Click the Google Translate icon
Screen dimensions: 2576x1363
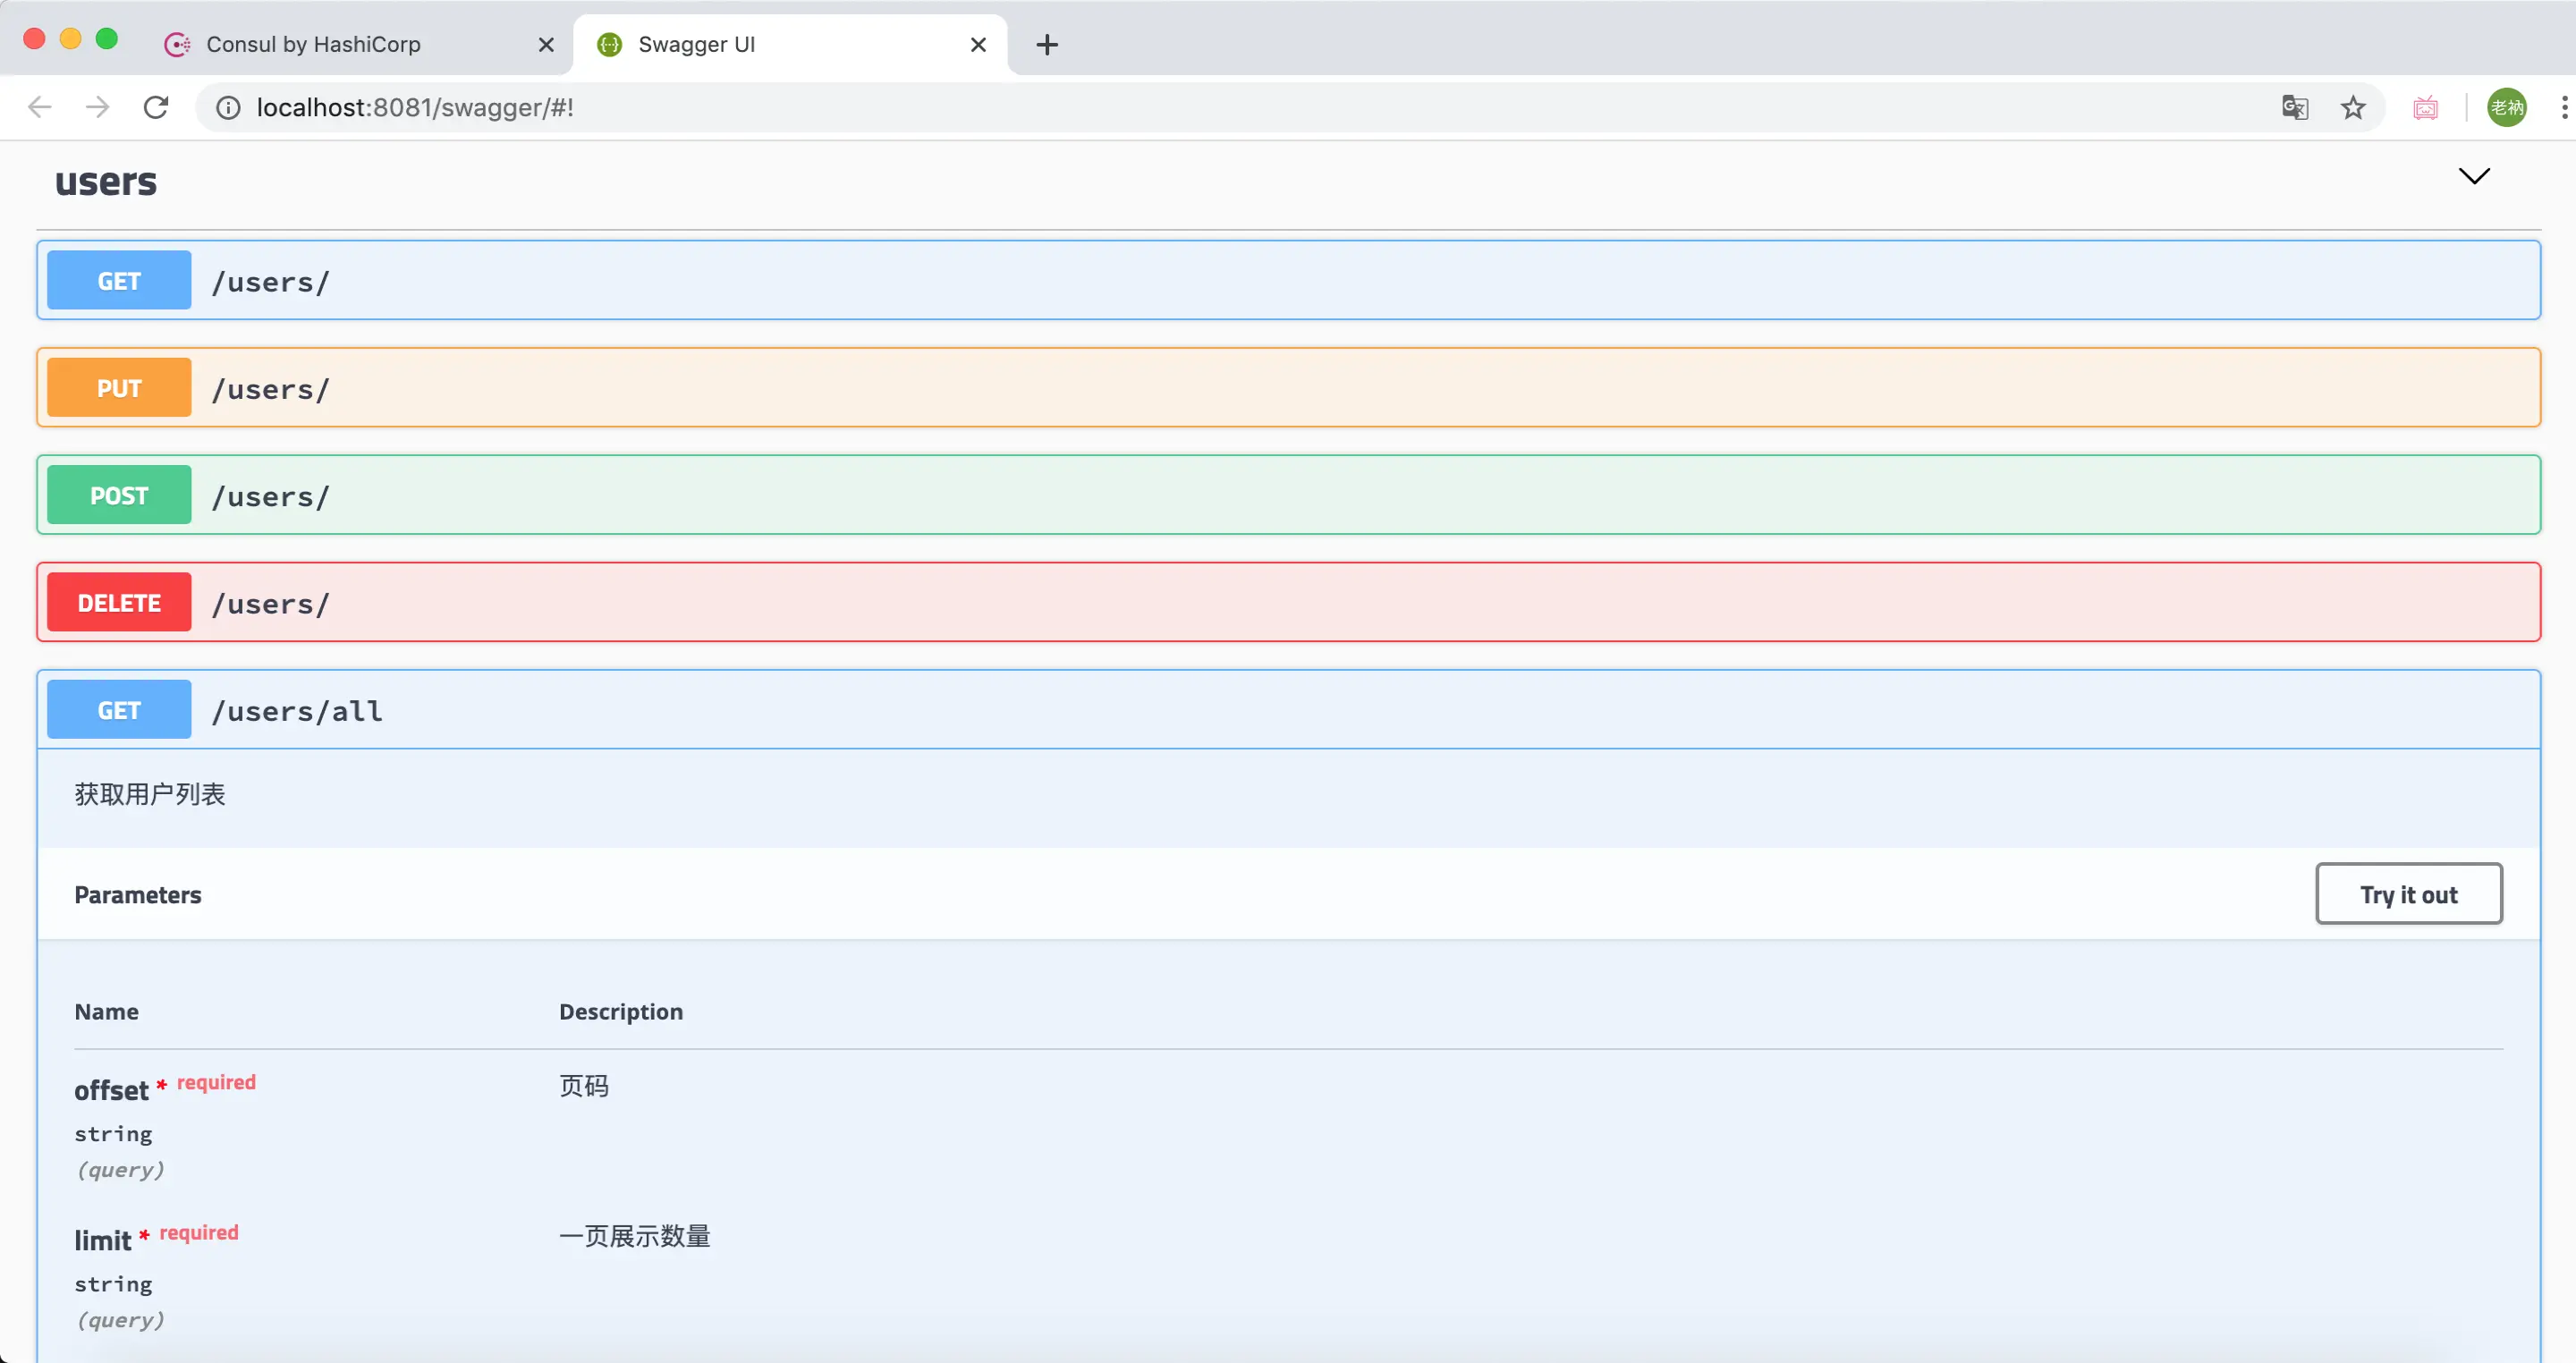click(2295, 107)
